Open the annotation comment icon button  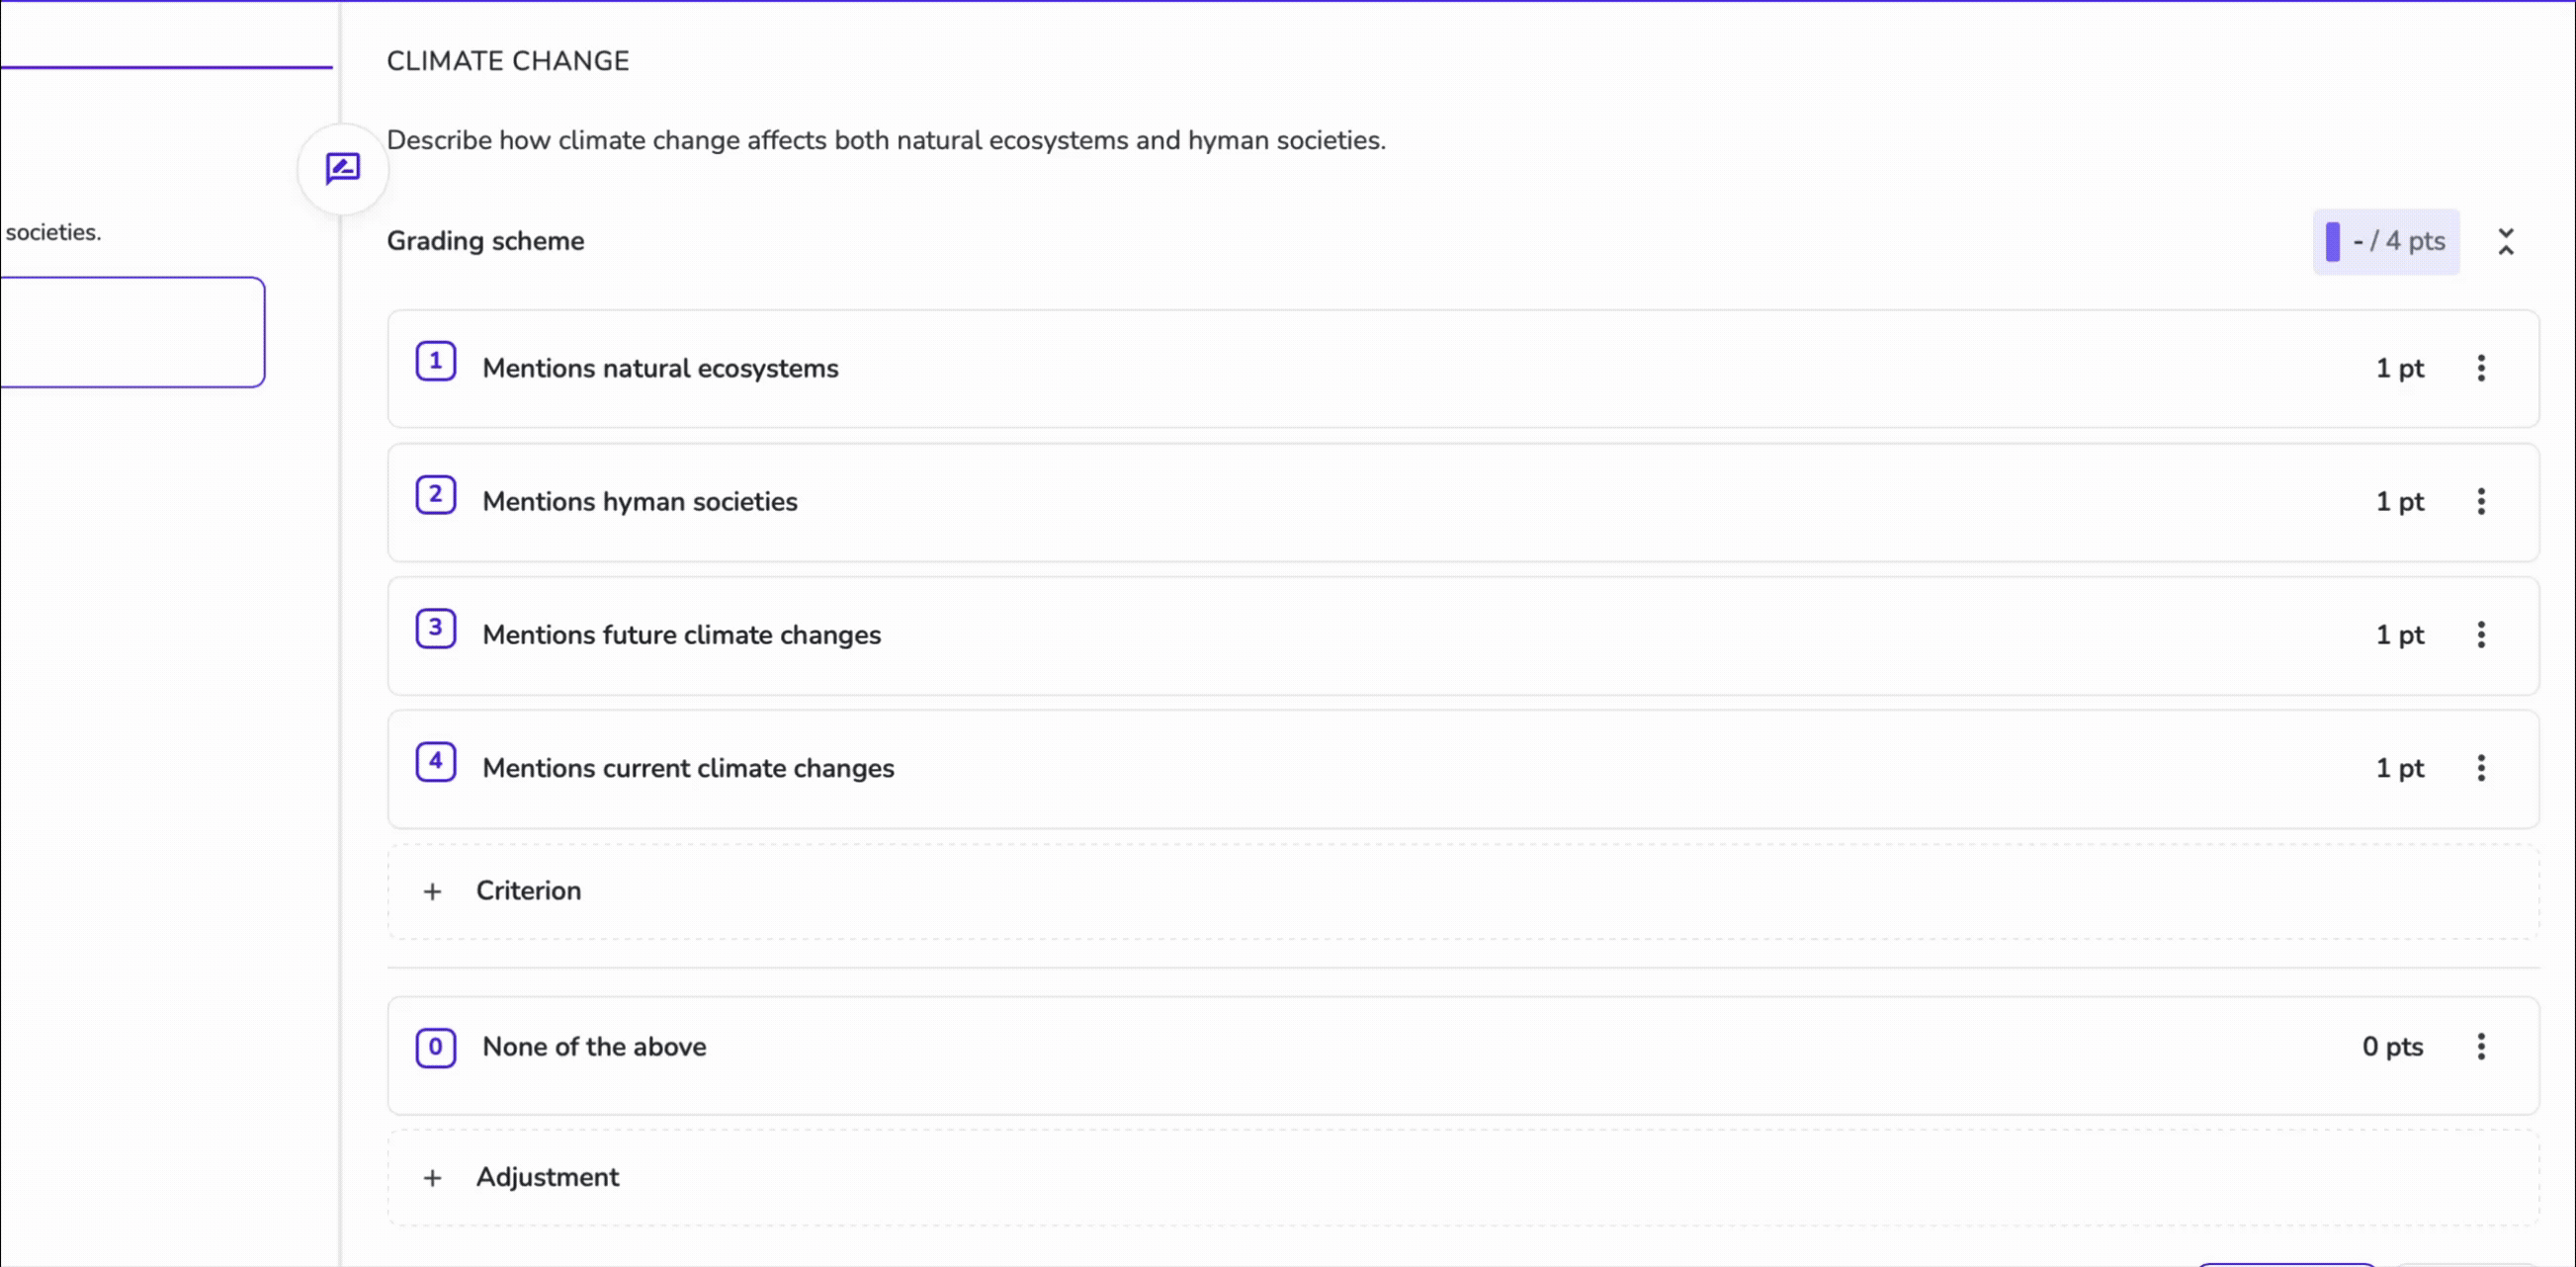tap(343, 168)
